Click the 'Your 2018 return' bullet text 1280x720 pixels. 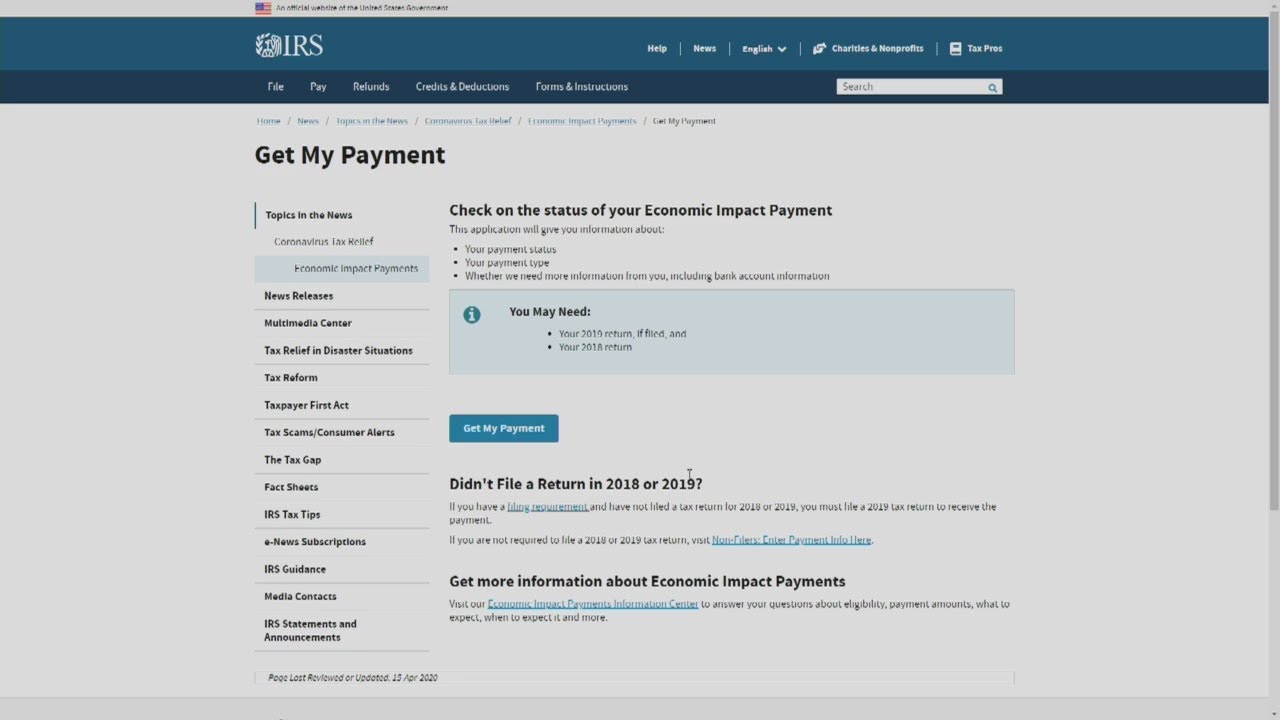click(x=595, y=347)
